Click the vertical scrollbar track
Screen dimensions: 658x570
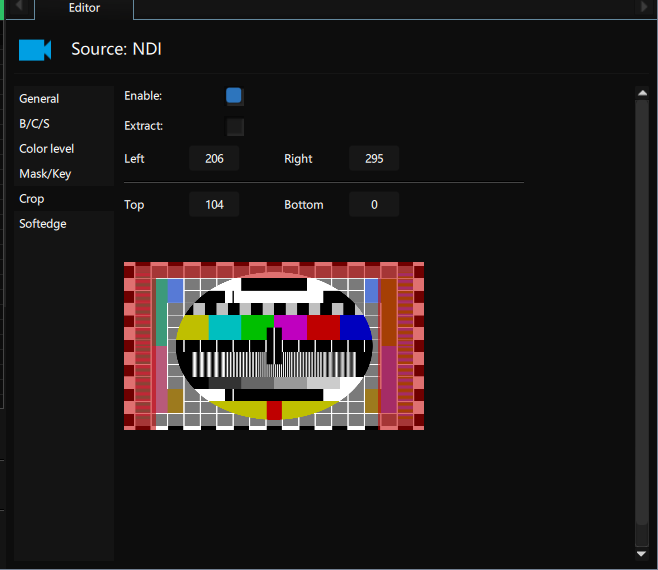point(642,323)
